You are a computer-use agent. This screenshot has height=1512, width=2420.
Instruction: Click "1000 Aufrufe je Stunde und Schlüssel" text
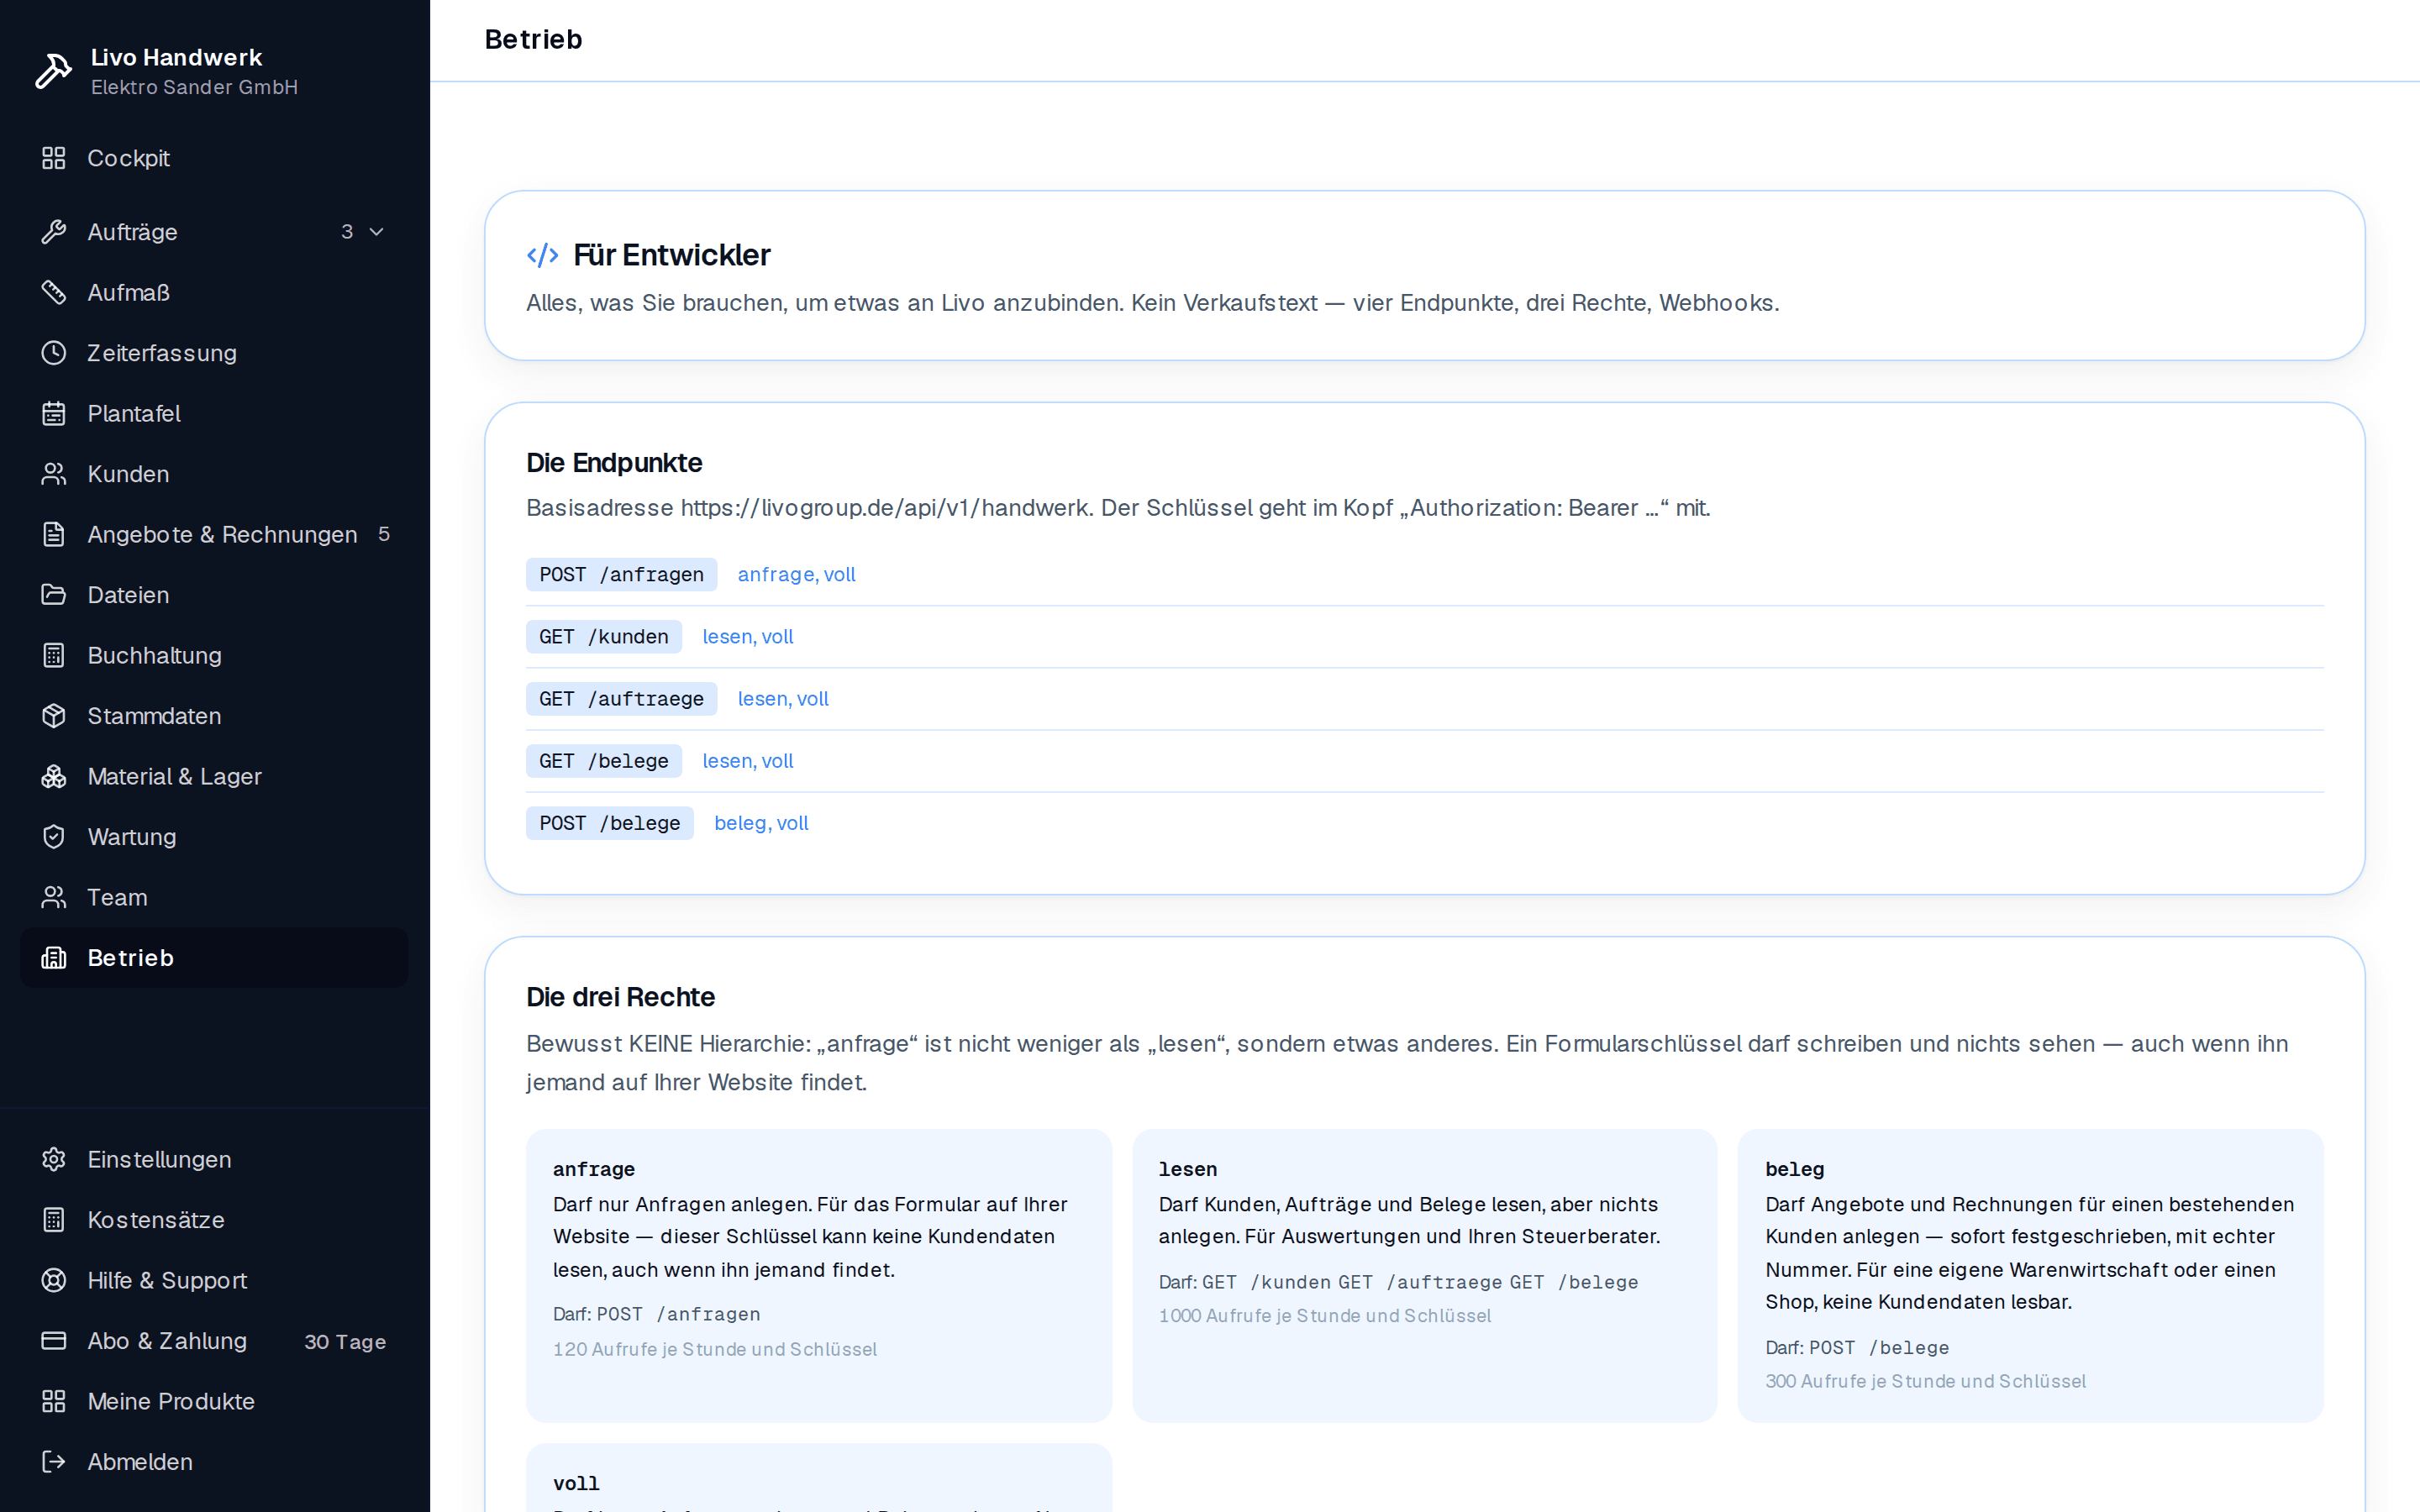click(x=1325, y=1316)
